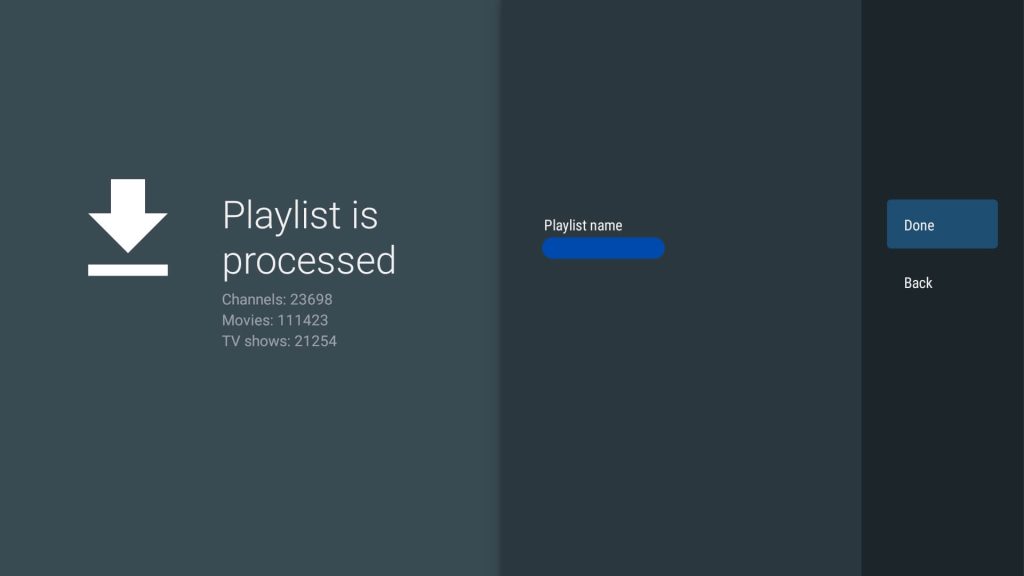Click the number 21254 next to TV shows

pyautogui.click(x=315, y=341)
